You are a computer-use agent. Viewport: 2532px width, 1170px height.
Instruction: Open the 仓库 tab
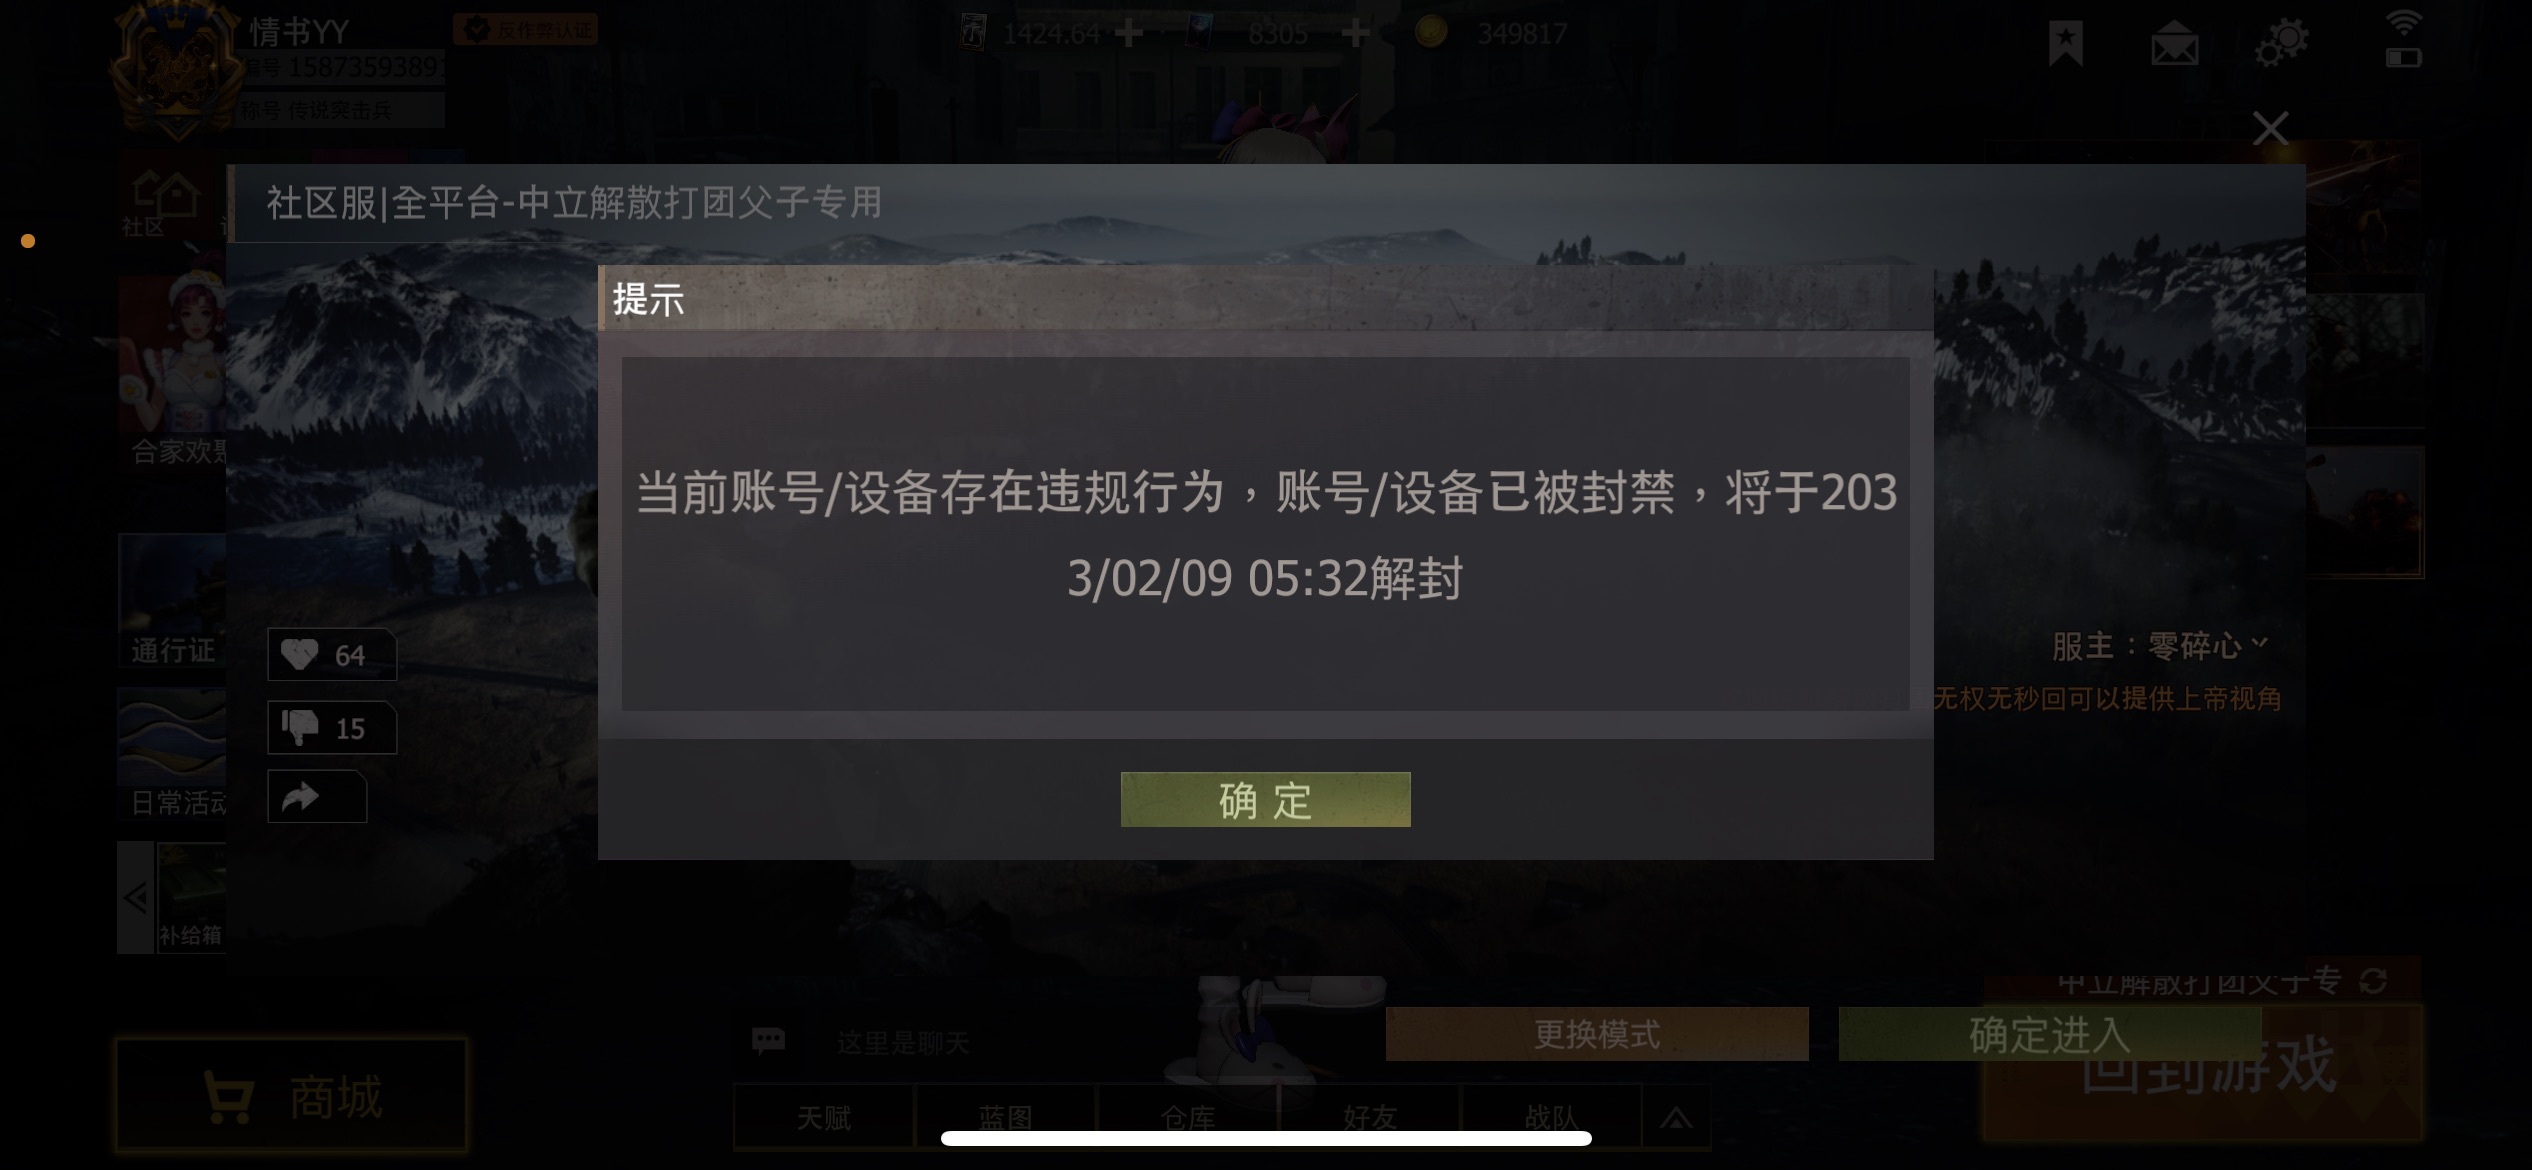(x=1188, y=1117)
